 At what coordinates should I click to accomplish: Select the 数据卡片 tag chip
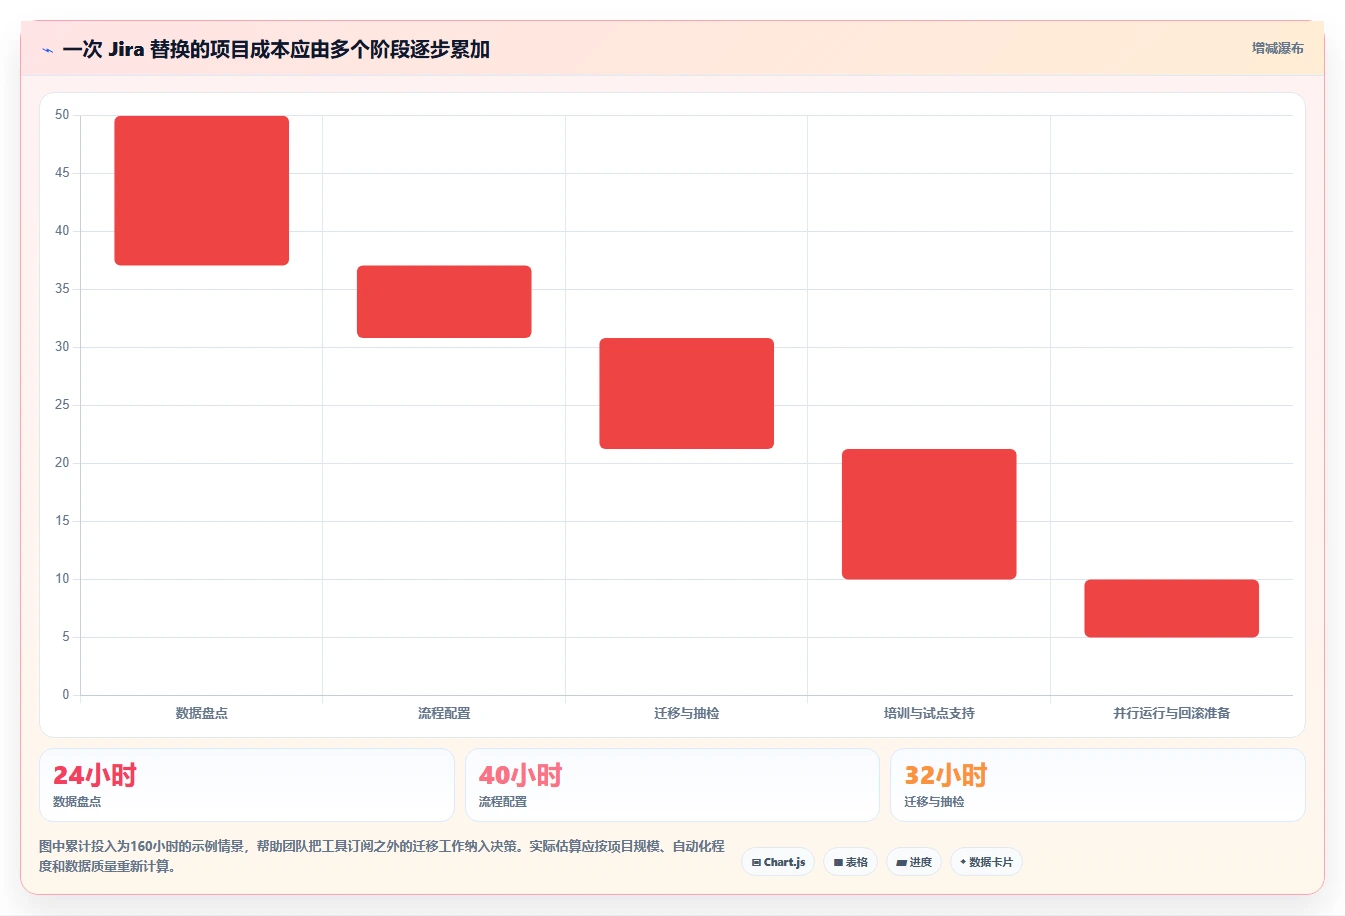(986, 862)
